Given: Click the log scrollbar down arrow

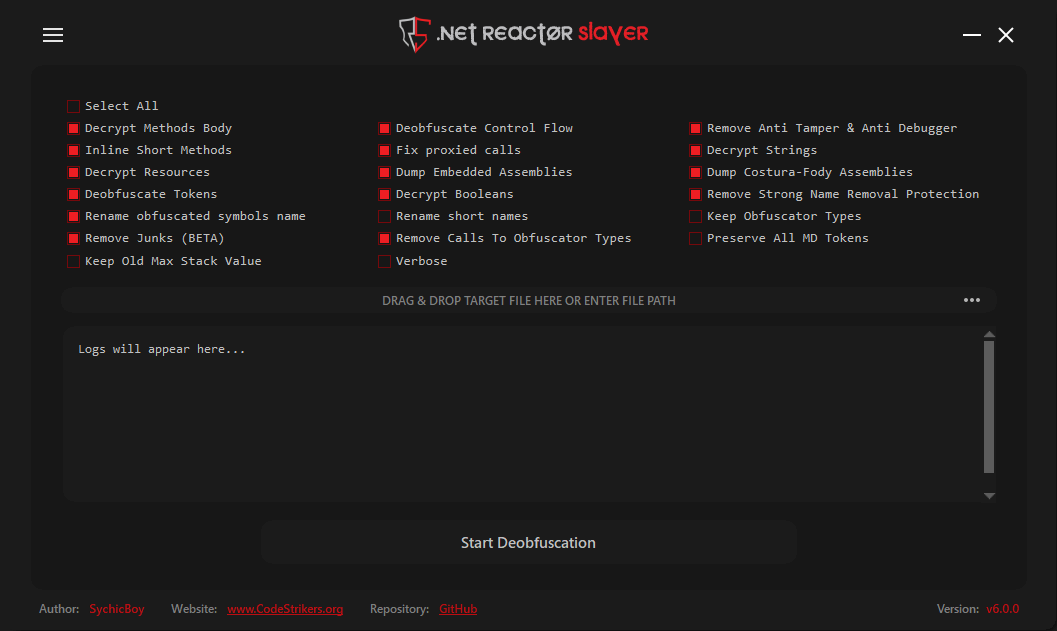Looking at the screenshot, I should [989, 495].
